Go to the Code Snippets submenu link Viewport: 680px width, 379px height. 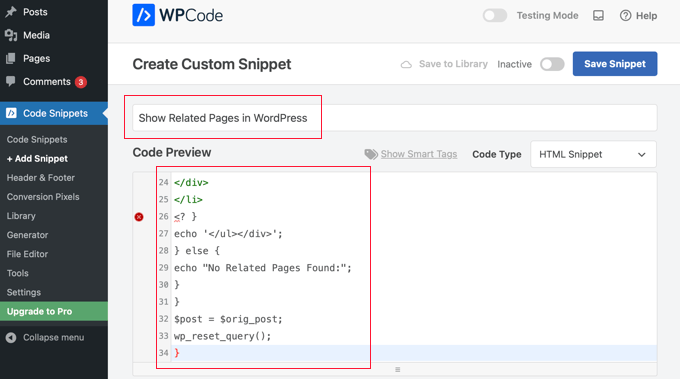[37, 140]
